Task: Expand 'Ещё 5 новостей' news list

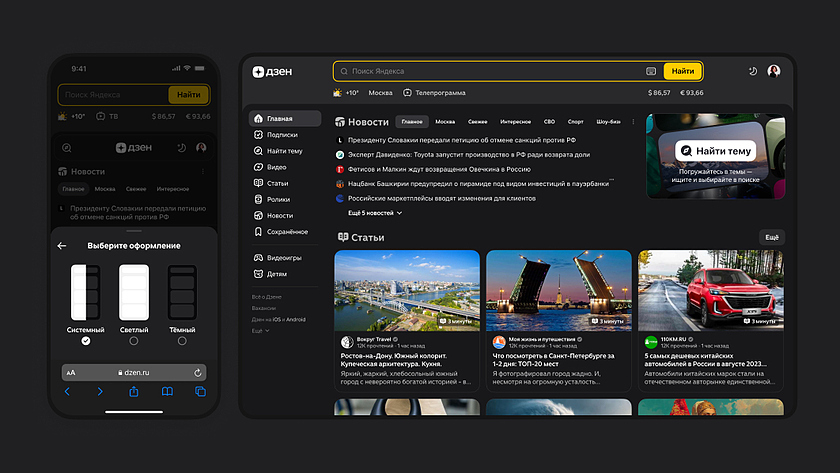Action: coord(375,213)
